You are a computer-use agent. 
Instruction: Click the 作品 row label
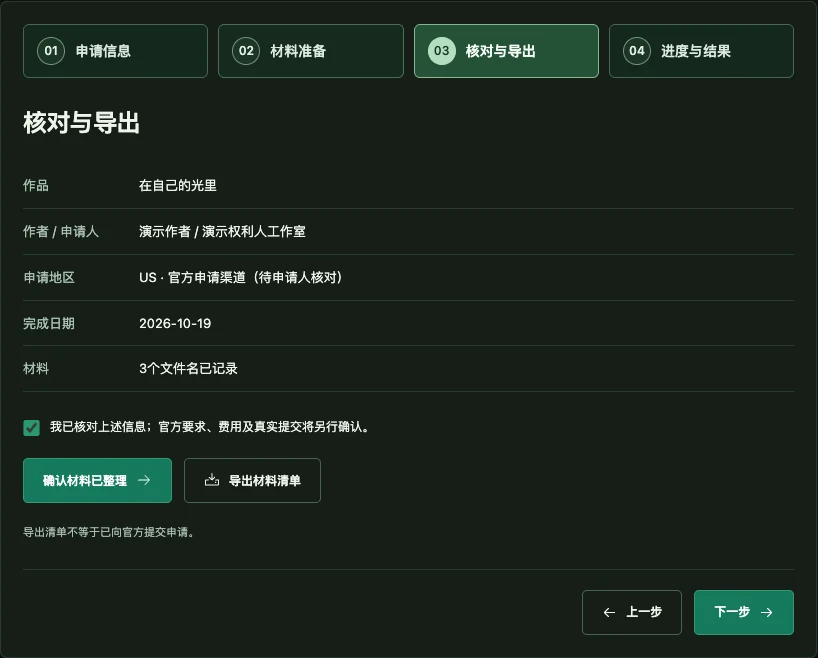(x=35, y=185)
